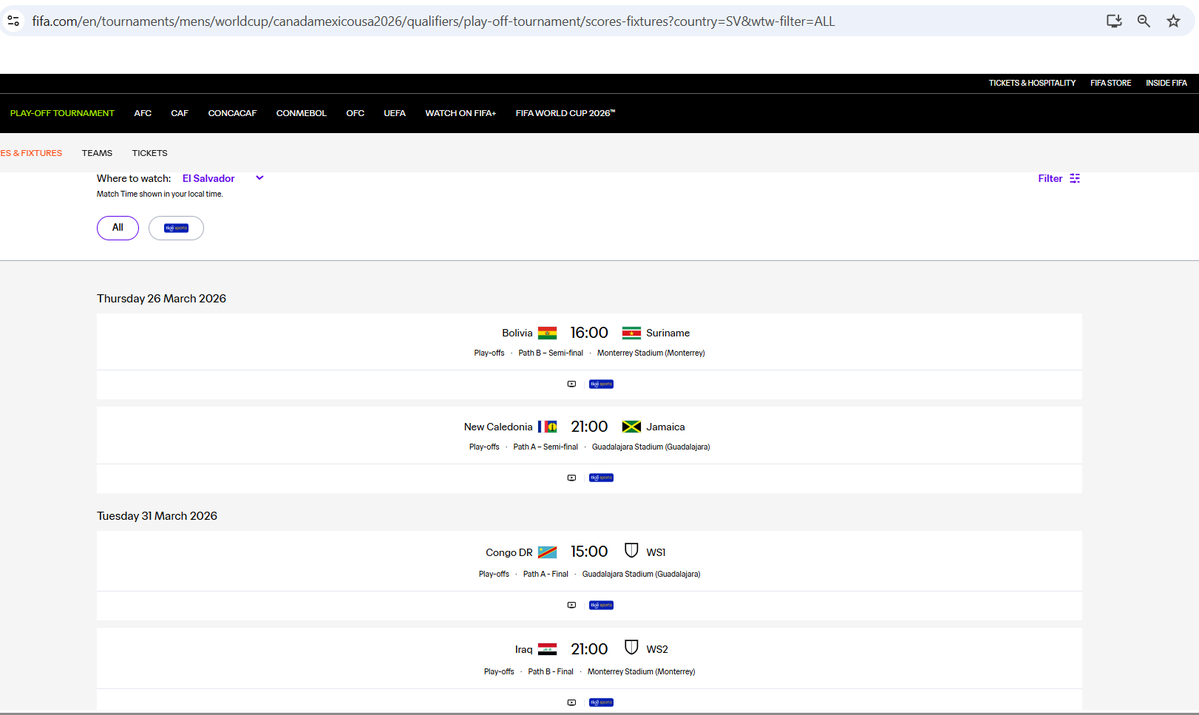Switch to the Teams tab
Image resolution: width=1199 pixels, height=715 pixels.
pos(97,153)
